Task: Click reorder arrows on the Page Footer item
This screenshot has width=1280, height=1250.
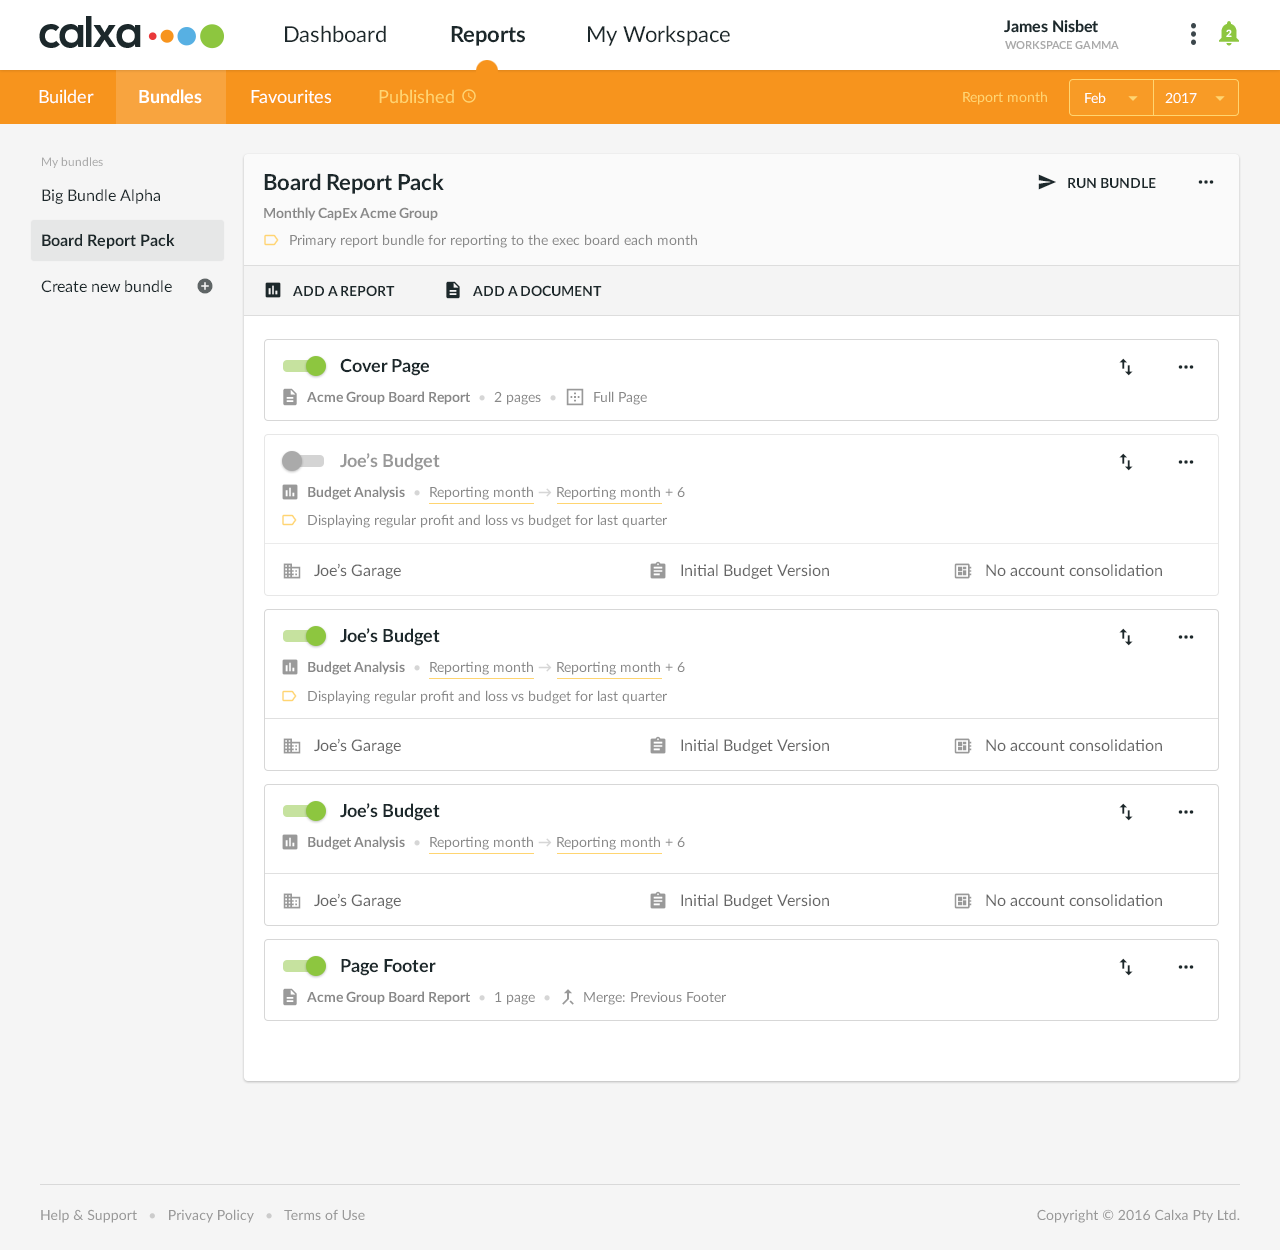Action: (1126, 967)
